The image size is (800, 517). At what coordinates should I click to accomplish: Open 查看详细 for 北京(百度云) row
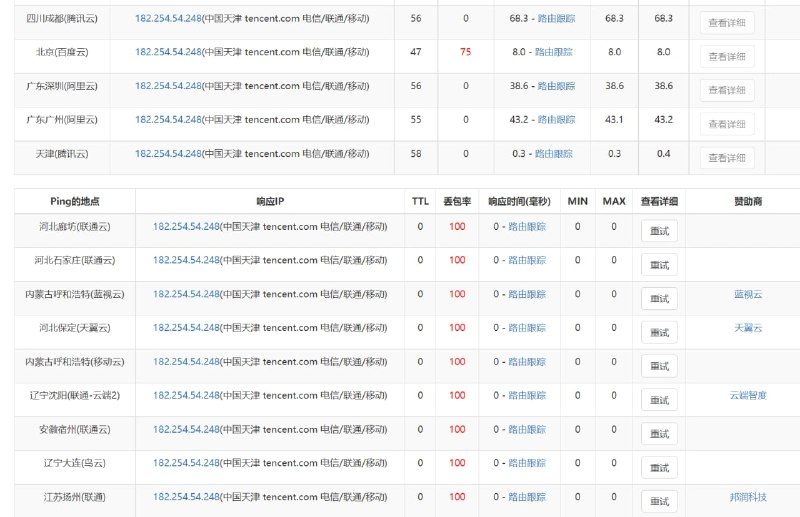tap(727, 56)
